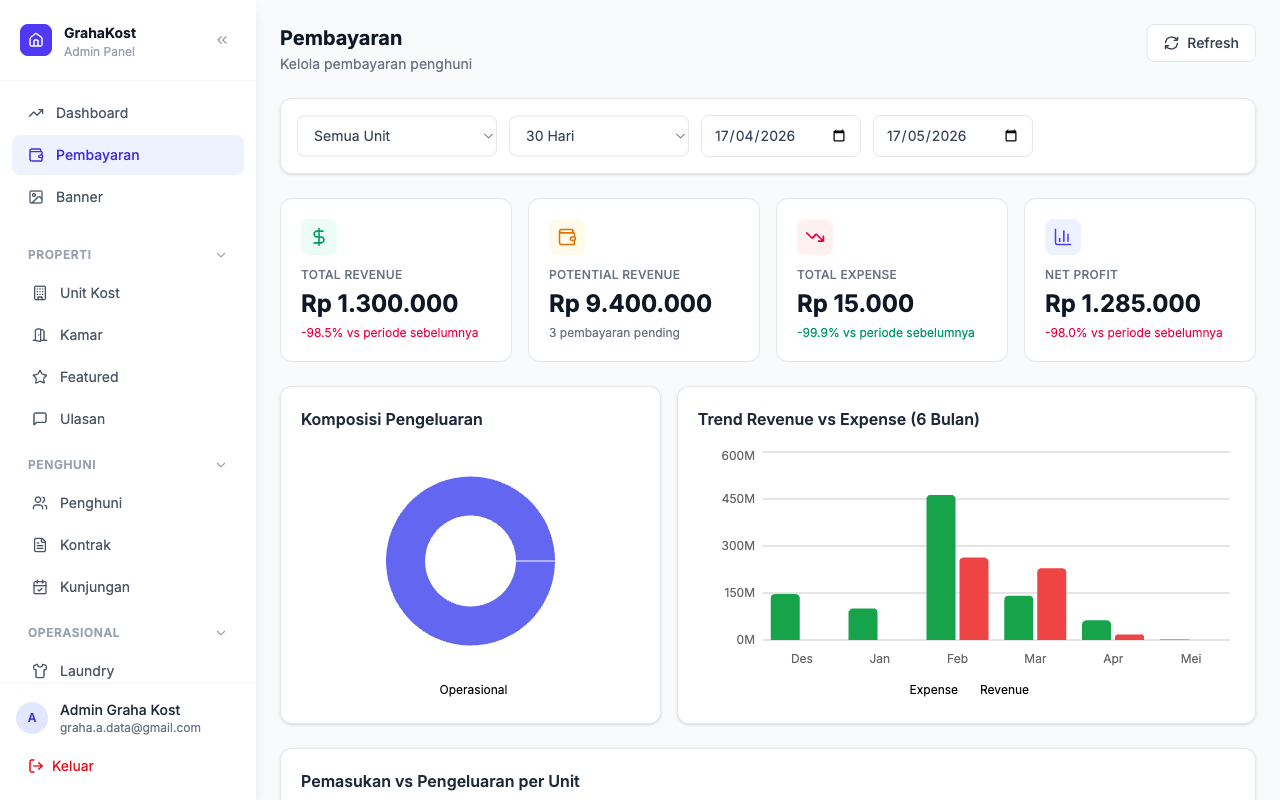Open the Laundry page link

point(128,671)
